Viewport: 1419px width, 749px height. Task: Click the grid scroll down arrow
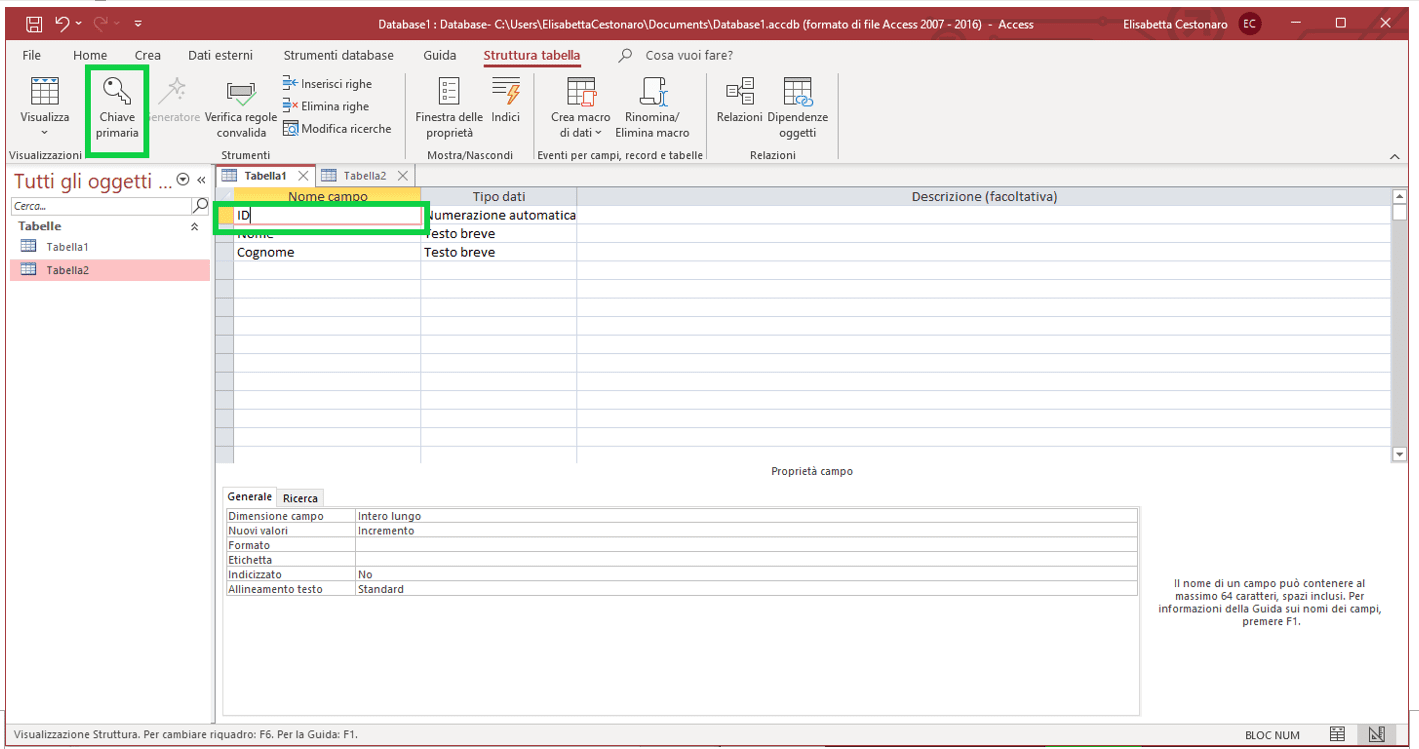[1399, 455]
